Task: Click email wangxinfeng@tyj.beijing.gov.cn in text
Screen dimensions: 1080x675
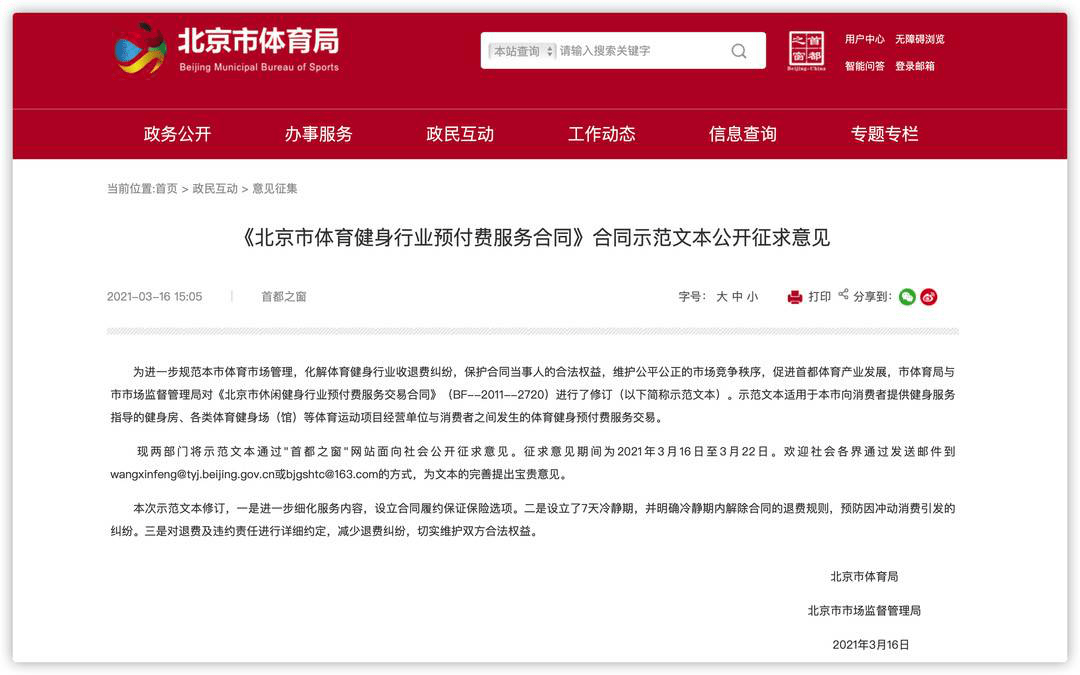Action: click(192, 475)
